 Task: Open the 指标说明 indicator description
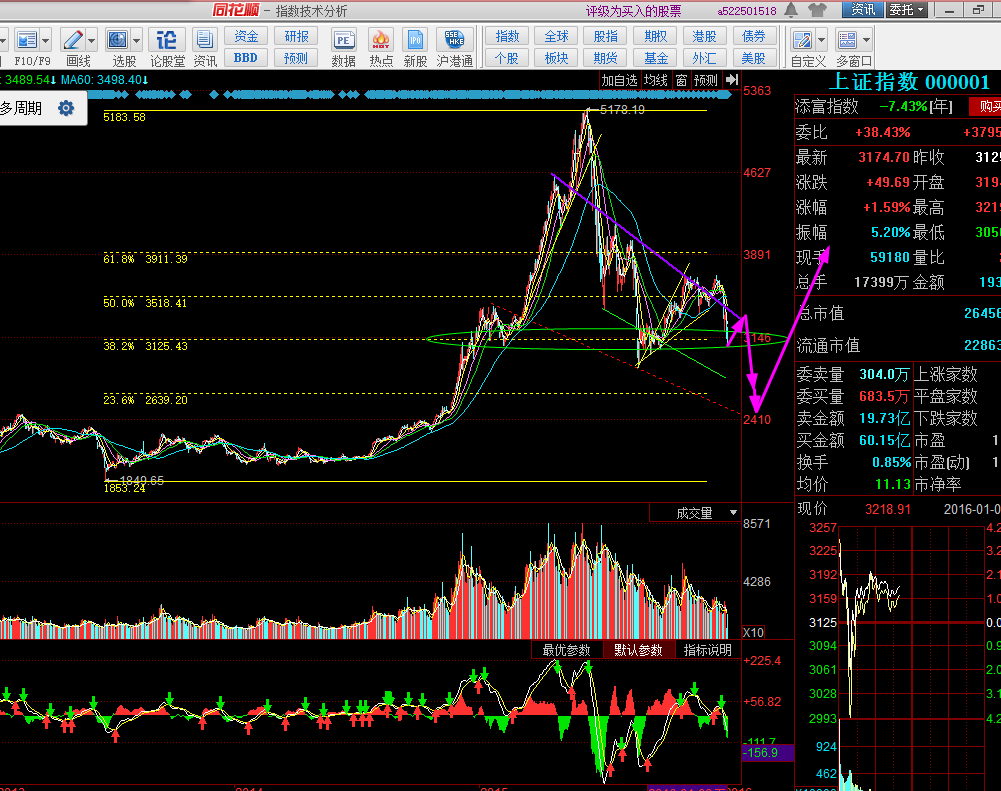coord(707,650)
